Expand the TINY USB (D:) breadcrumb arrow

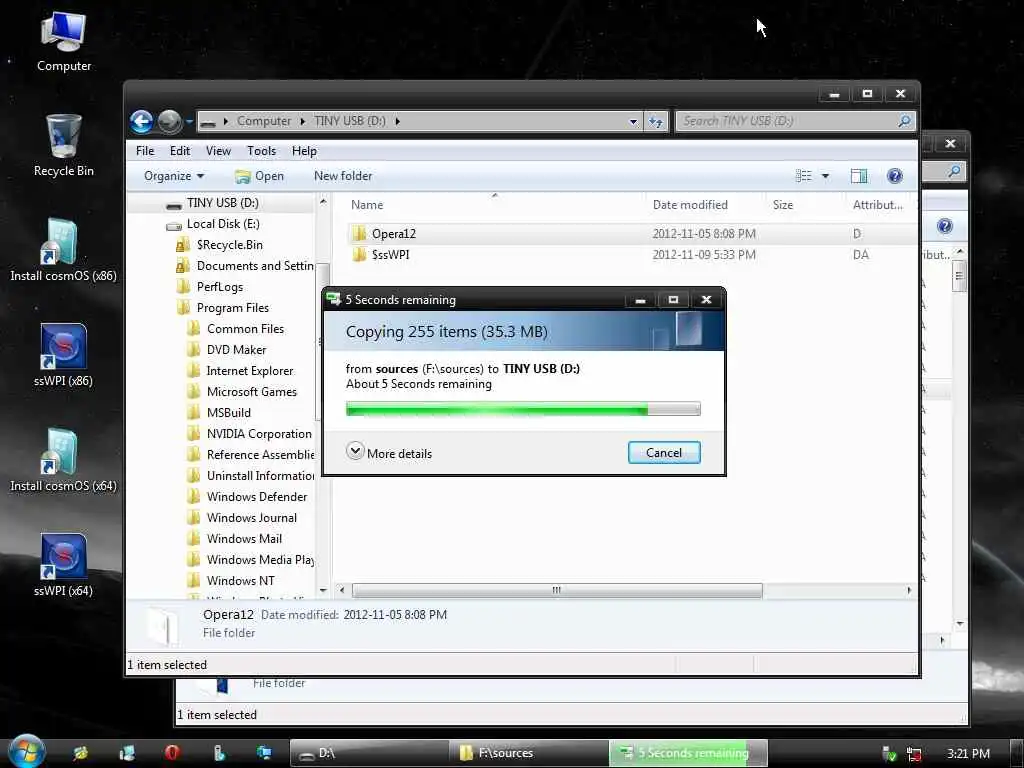tap(397, 121)
